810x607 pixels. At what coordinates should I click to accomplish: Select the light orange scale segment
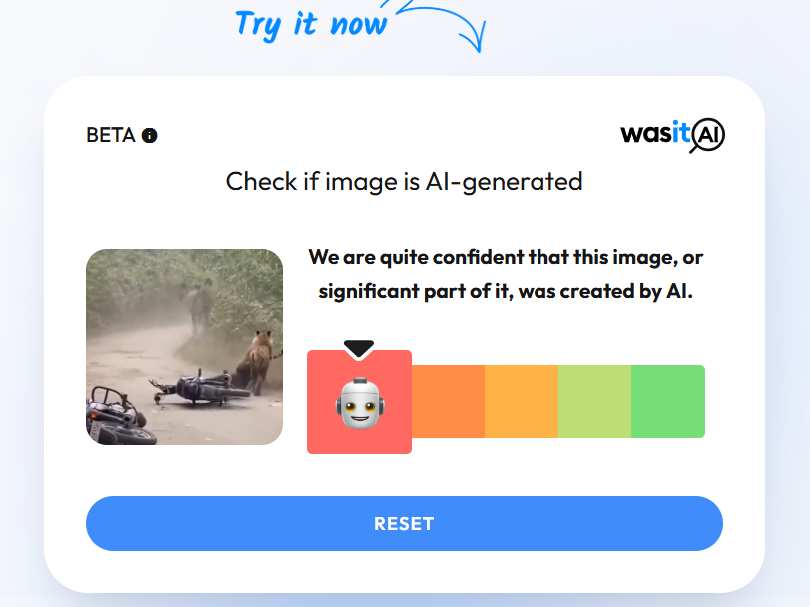click(x=521, y=401)
